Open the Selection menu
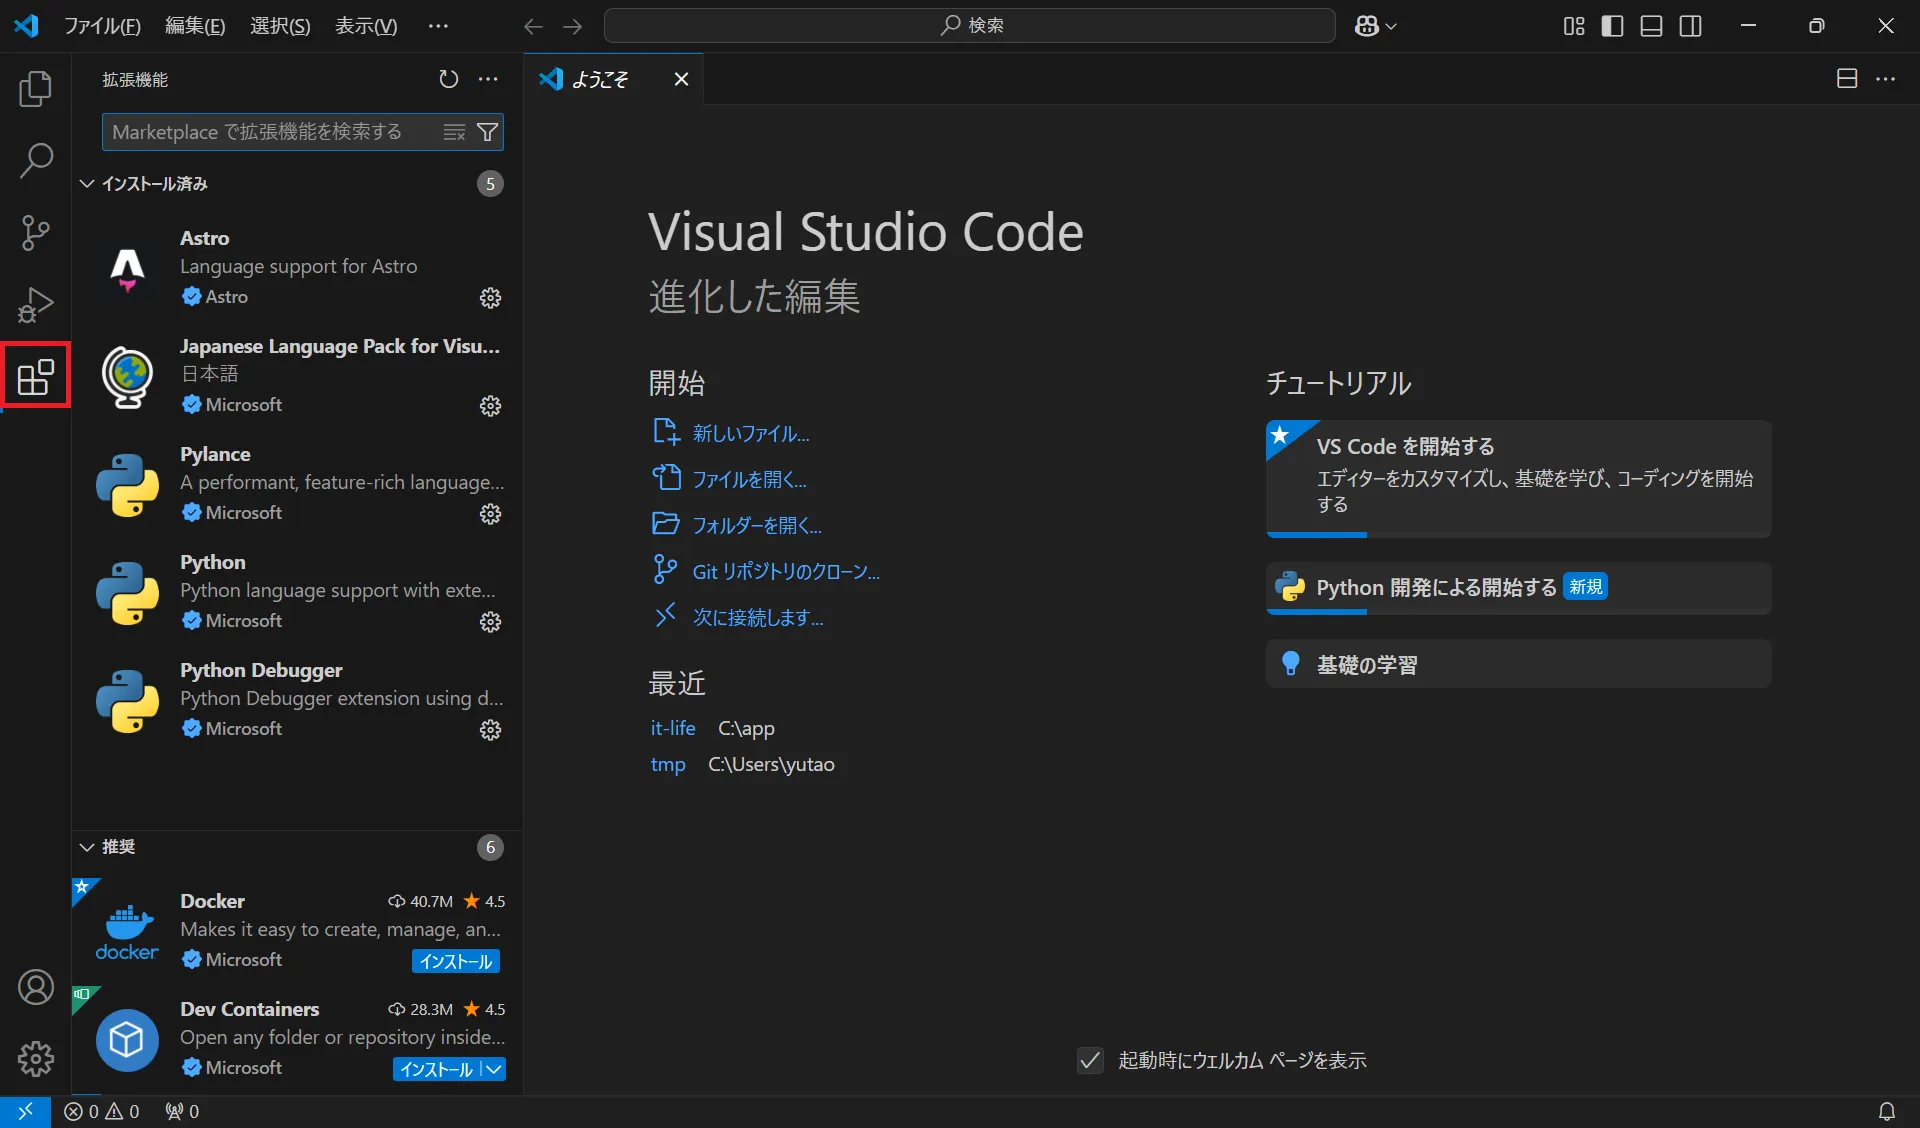1920x1128 pixels. click(x=280, y=26)
